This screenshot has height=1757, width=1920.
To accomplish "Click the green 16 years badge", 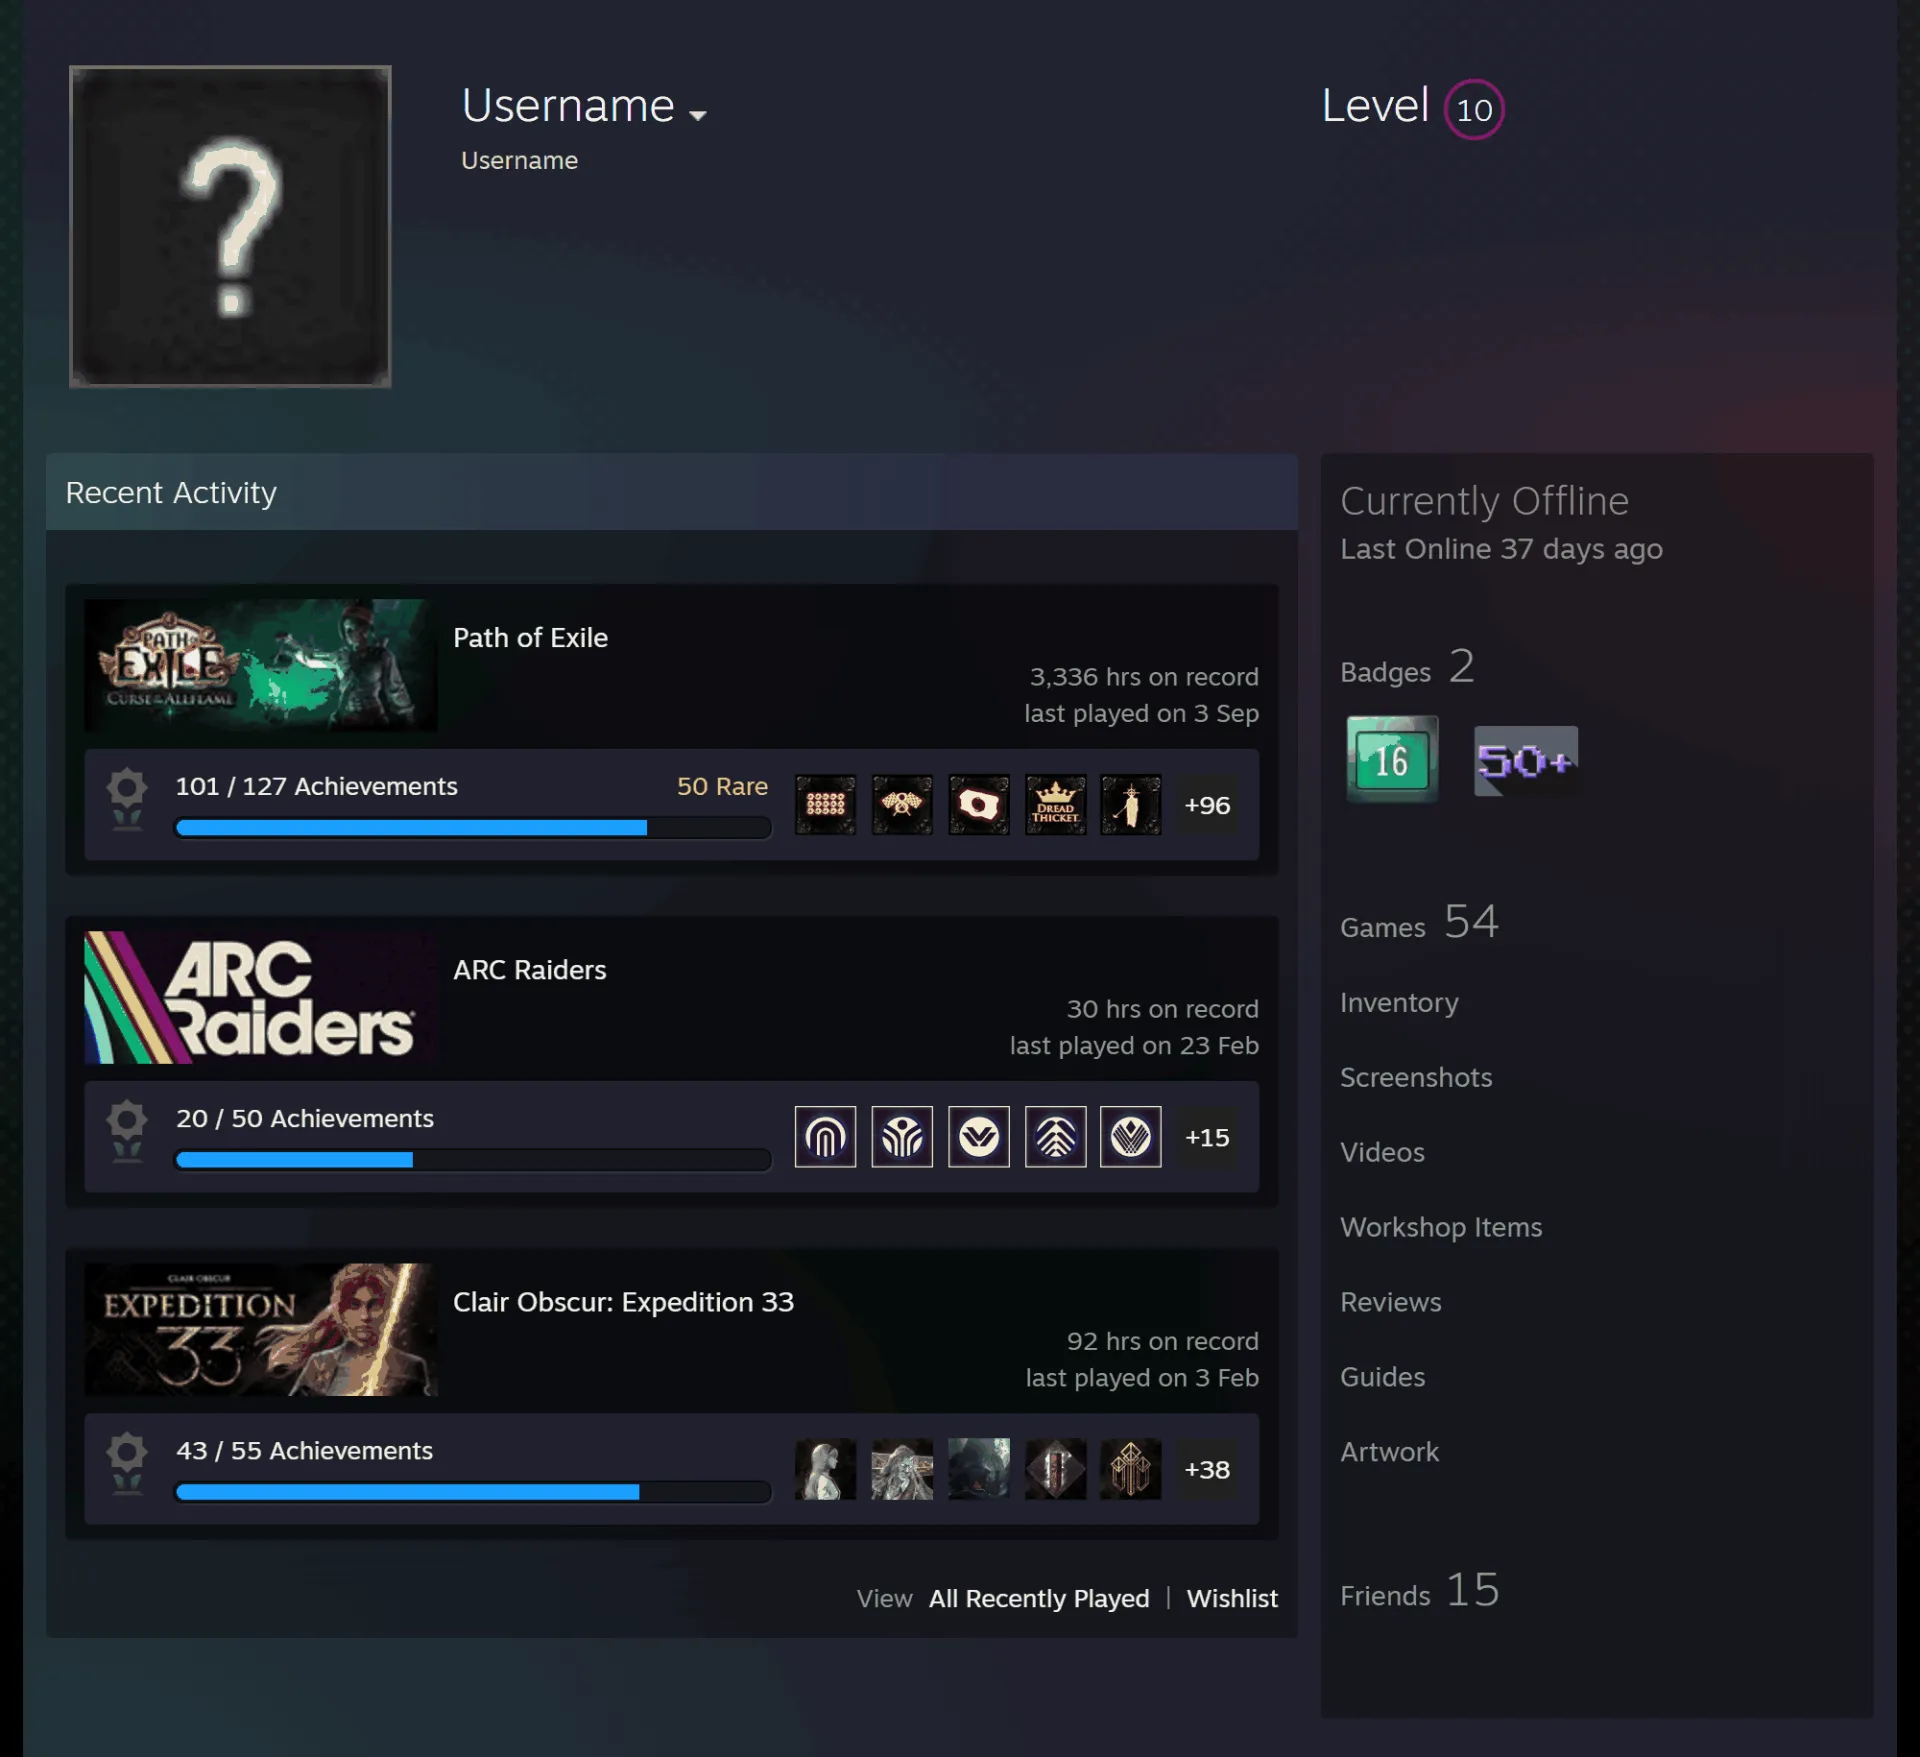I will click(1391, 760).
